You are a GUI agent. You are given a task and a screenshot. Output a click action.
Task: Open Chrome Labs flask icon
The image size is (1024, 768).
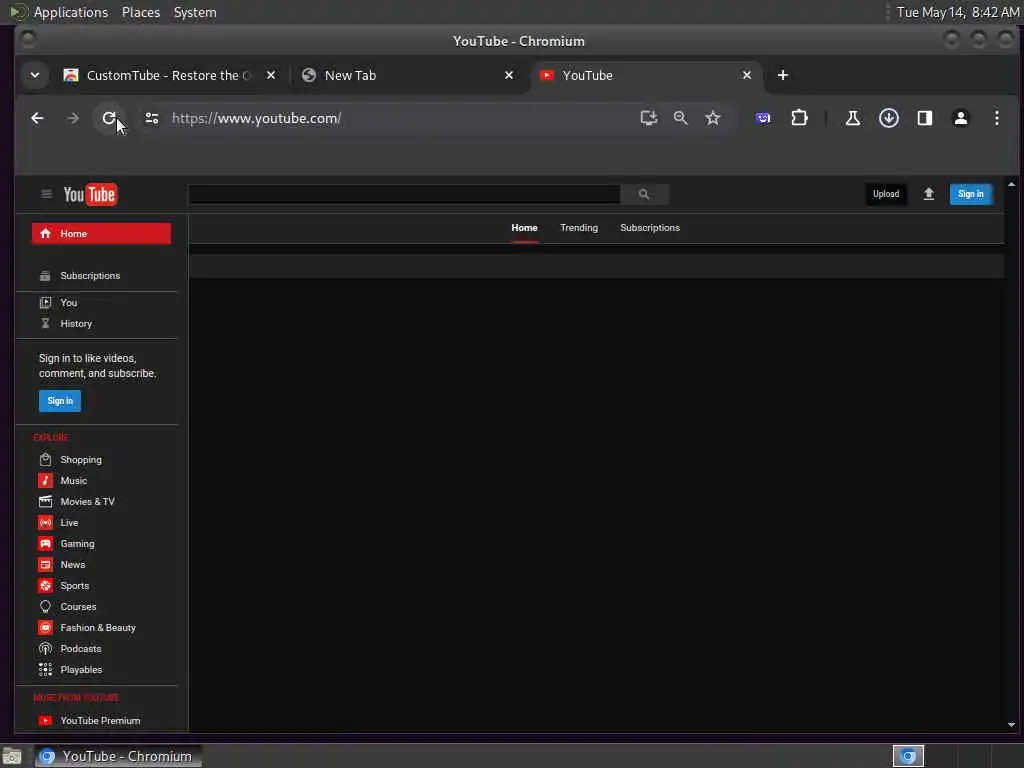(852, 118)
